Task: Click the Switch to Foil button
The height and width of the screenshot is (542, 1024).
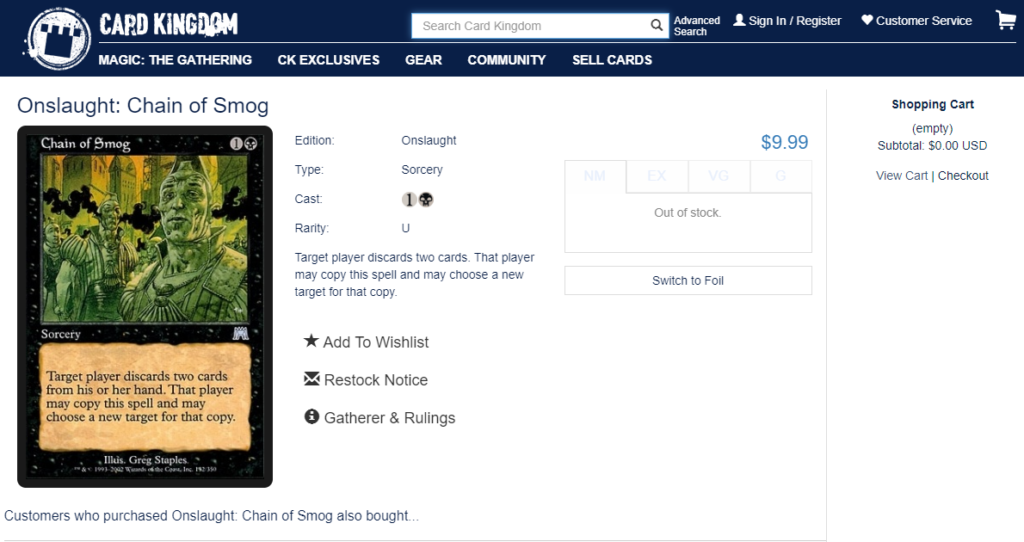Action: tap(688, 281)
